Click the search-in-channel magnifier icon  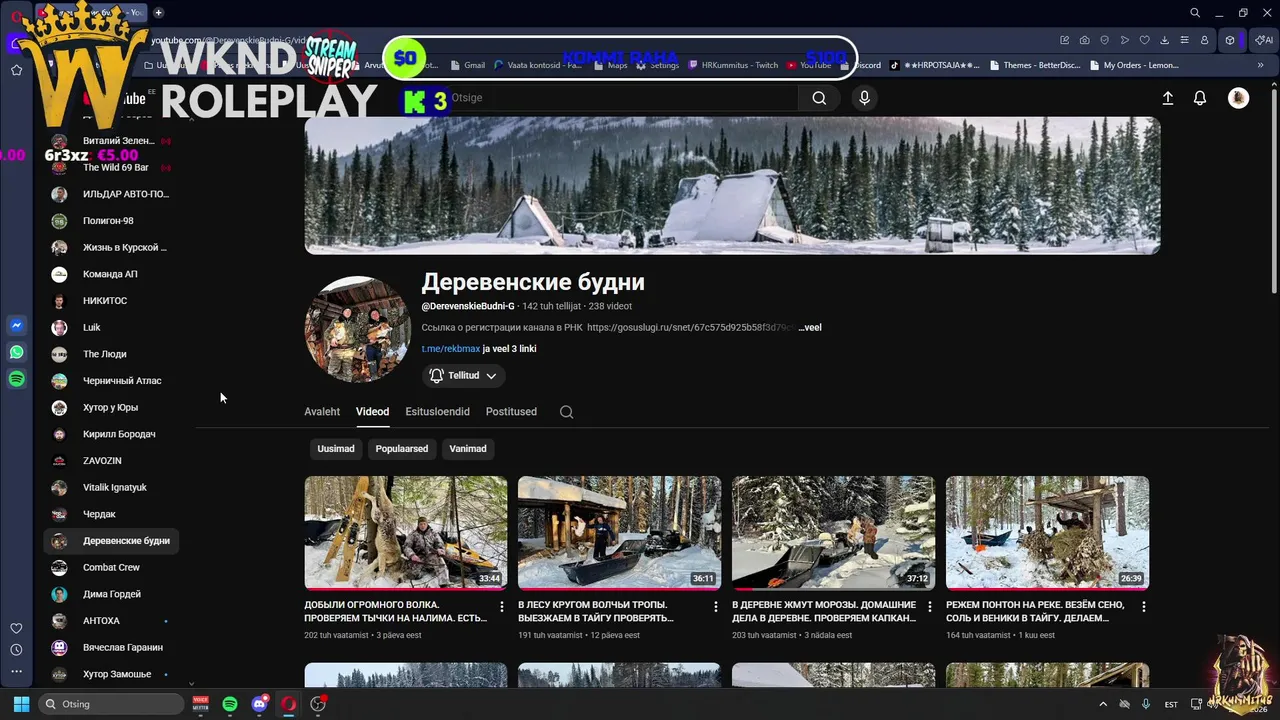566,412
